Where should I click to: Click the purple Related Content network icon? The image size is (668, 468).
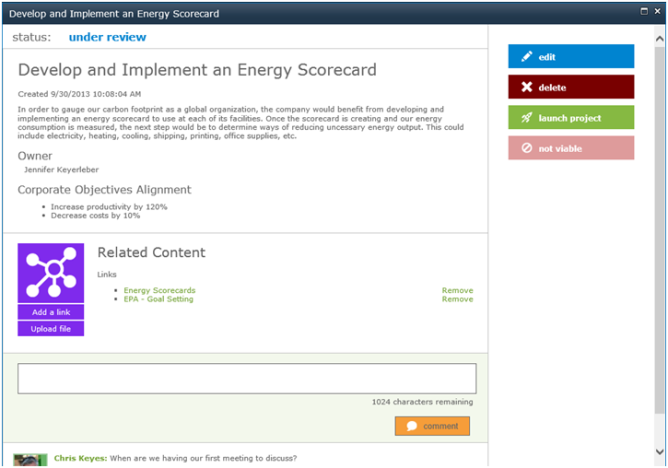(51, 273)
